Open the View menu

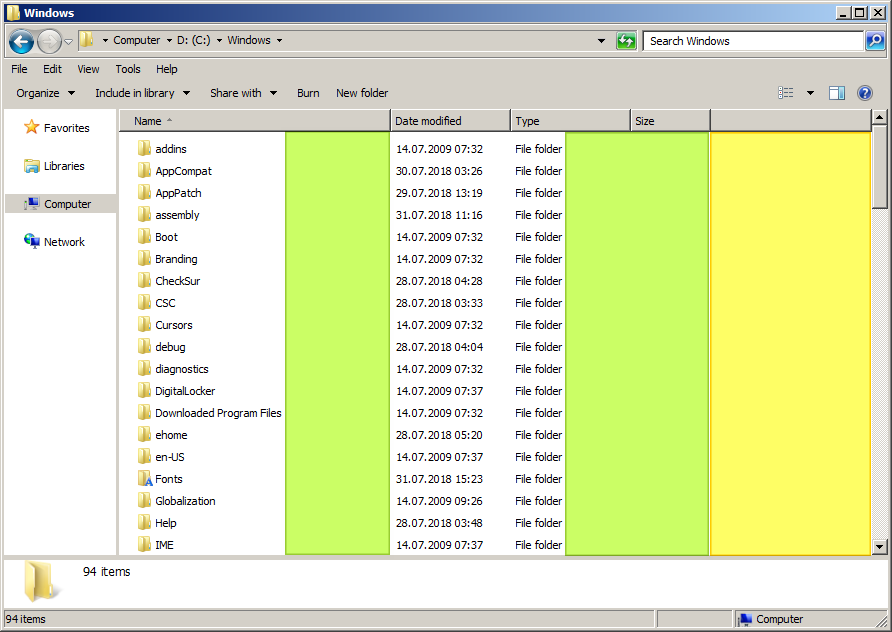pos(88,69)
